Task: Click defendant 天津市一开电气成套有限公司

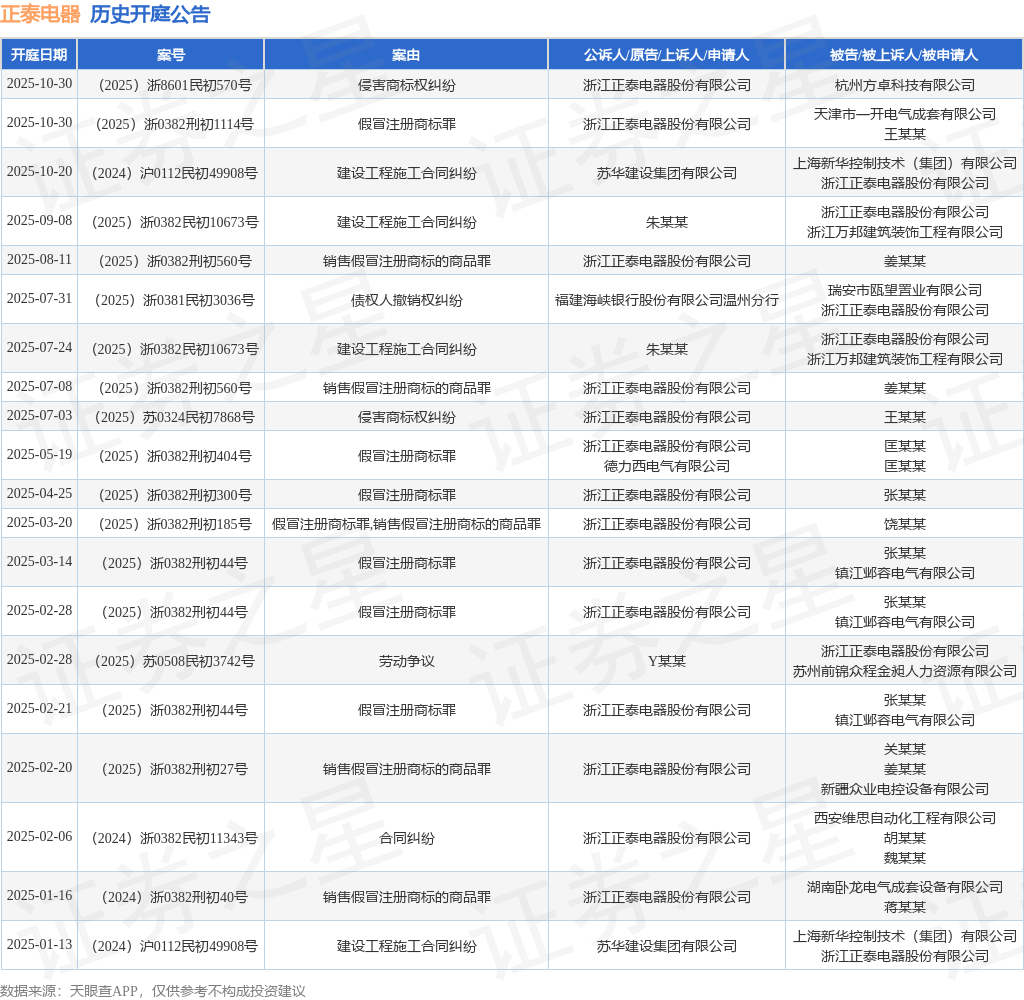Action: 904,114
